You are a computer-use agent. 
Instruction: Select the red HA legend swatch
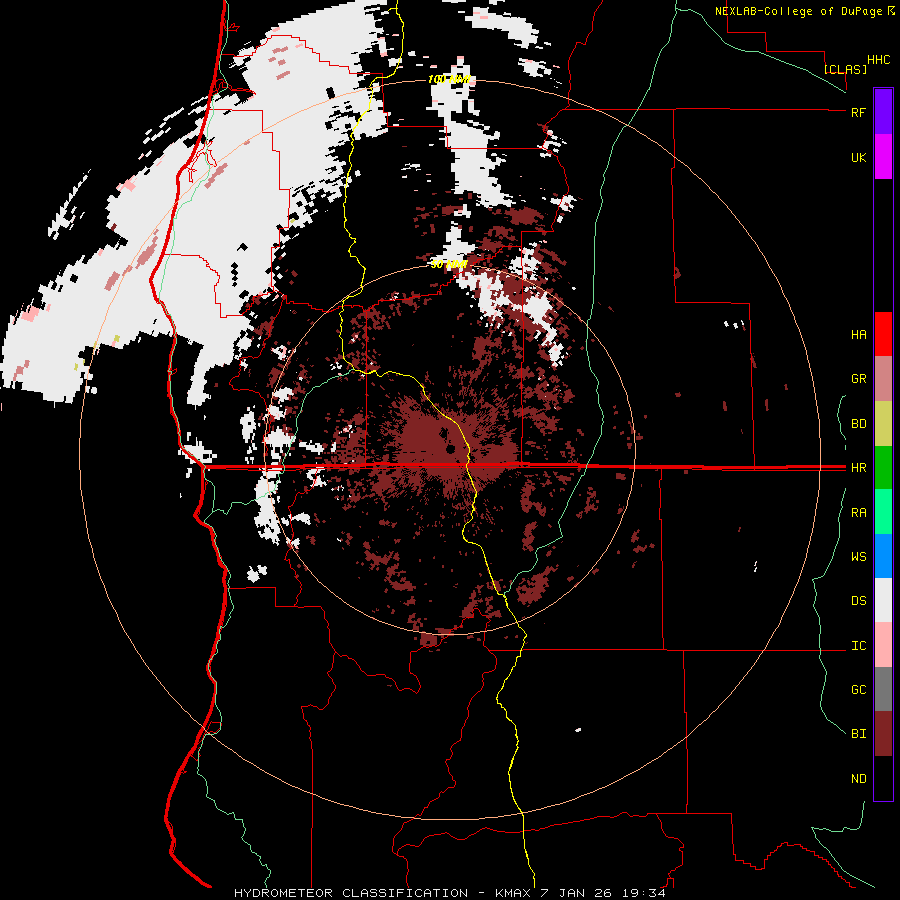tap(883, 334)
